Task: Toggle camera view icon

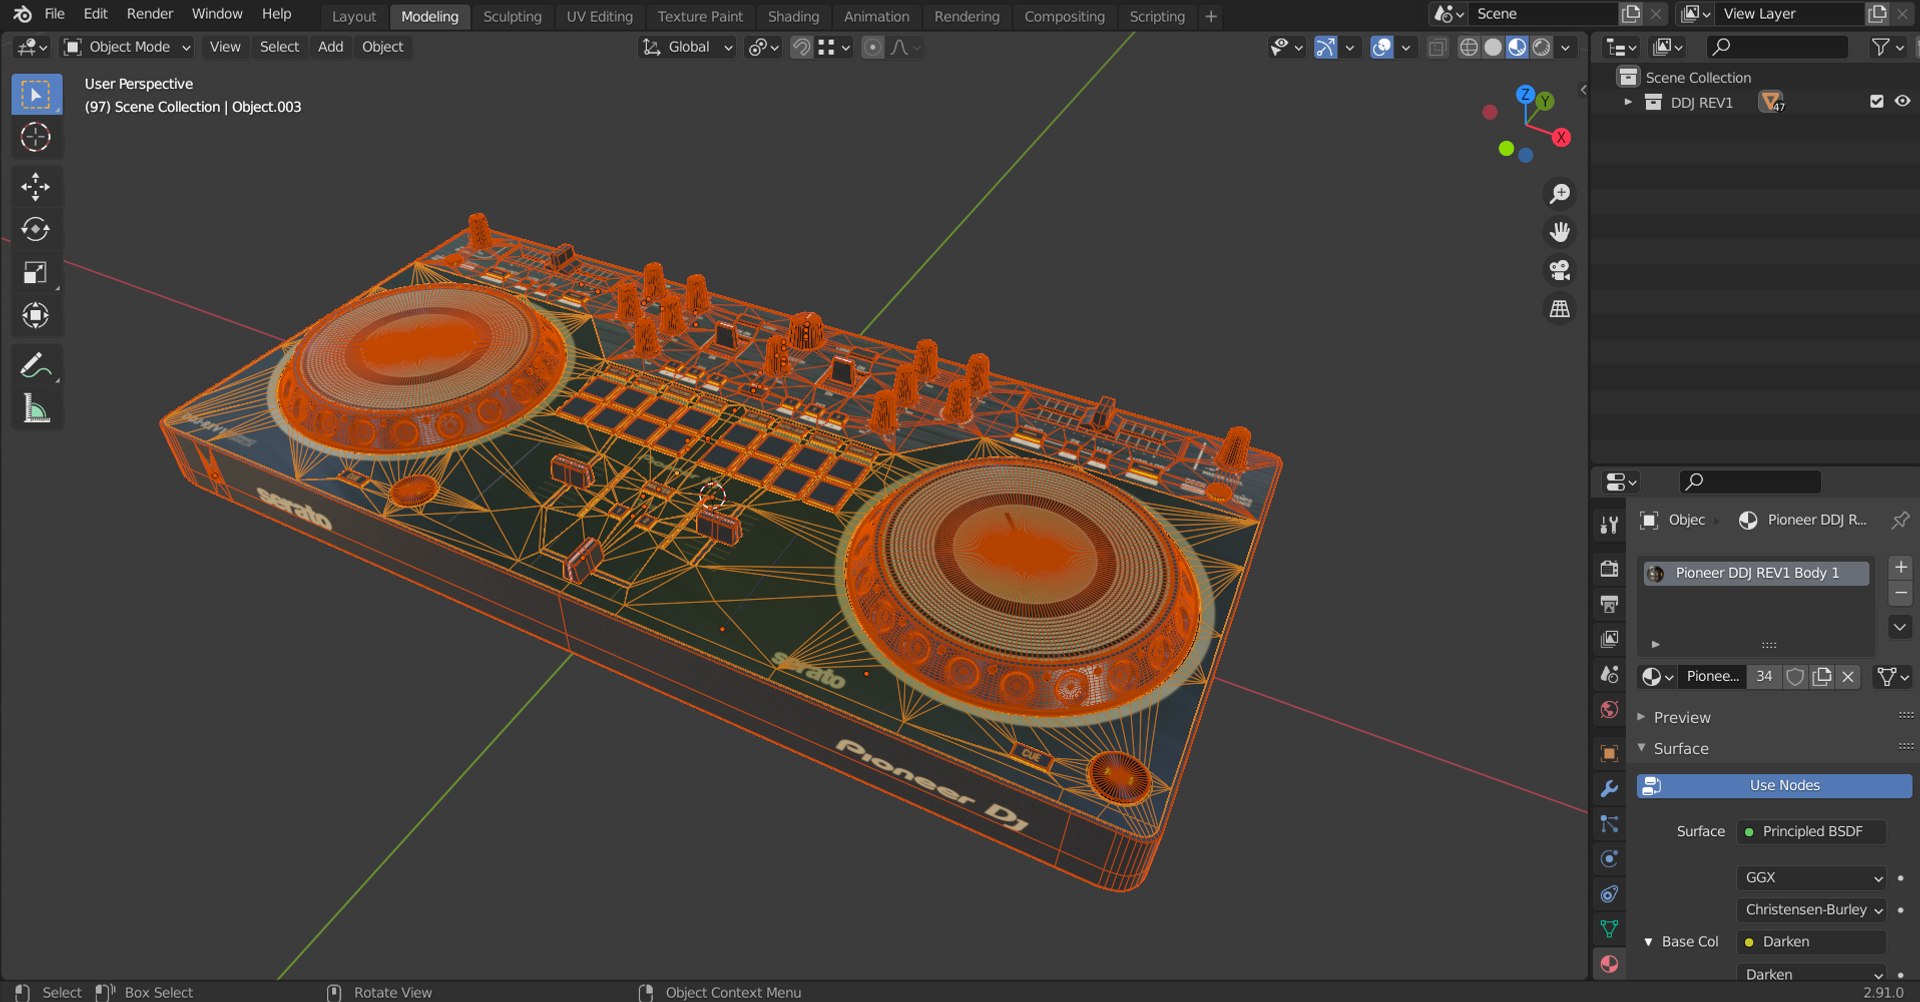Action: [x=1559, y=270]
